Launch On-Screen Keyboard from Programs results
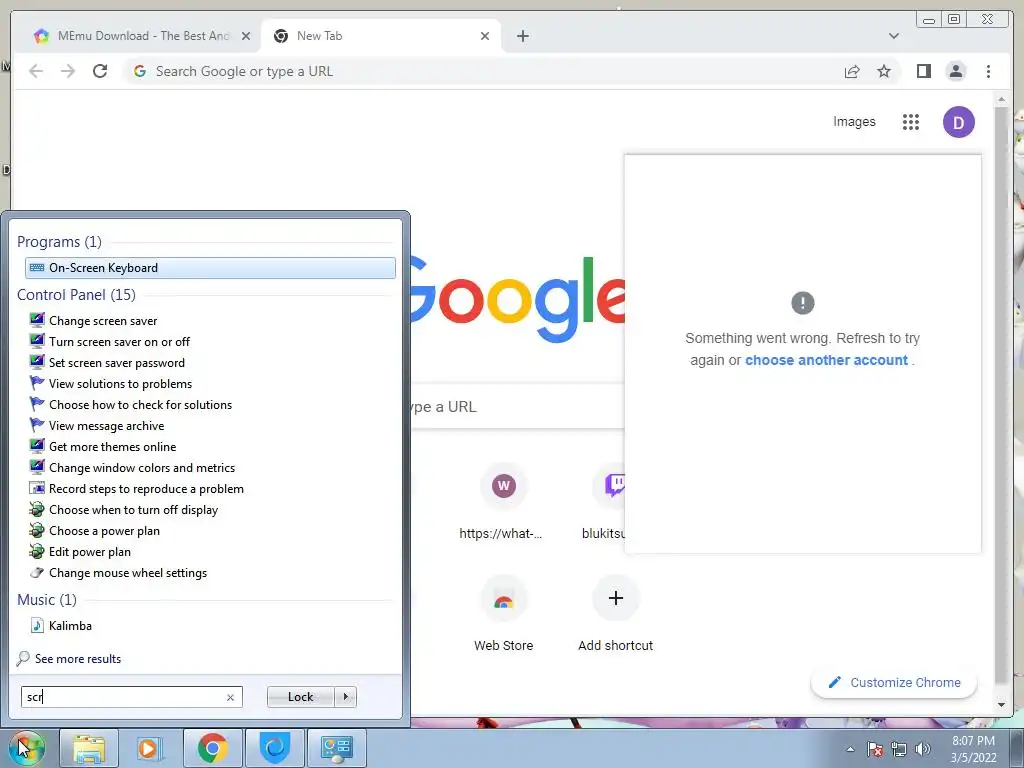 coord(210,268)
